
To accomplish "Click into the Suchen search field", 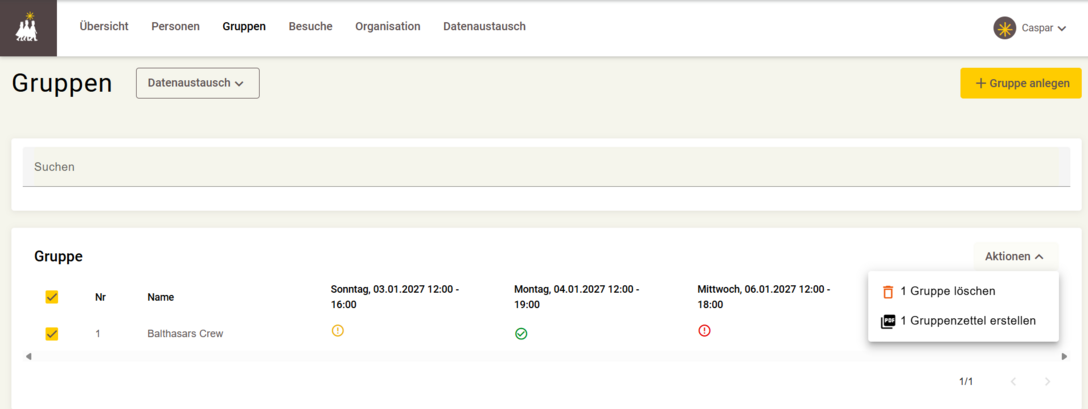I will [x=547, y=167].
